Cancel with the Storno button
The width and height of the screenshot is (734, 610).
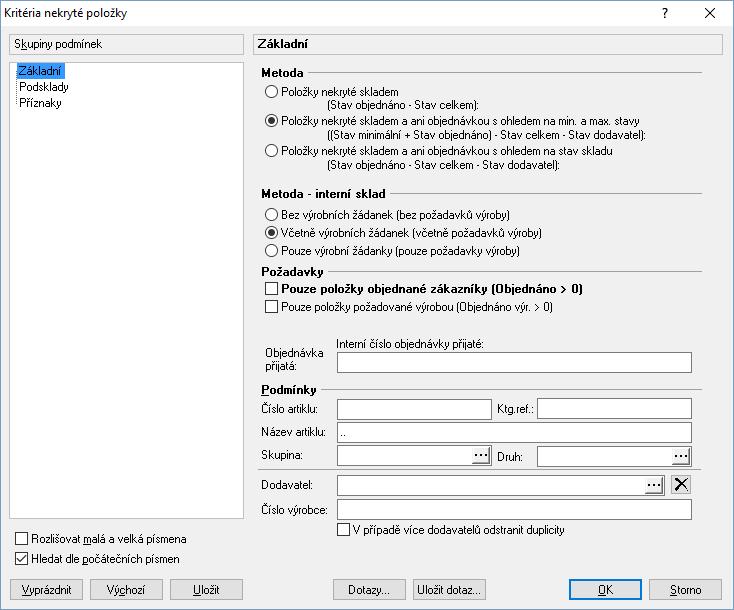[685, 590]
